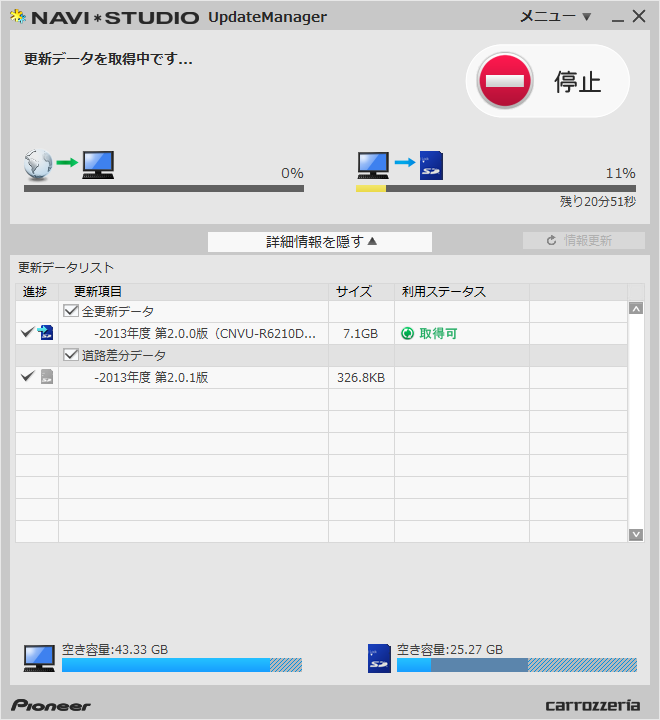Click the computer icon in download progress

98,165
